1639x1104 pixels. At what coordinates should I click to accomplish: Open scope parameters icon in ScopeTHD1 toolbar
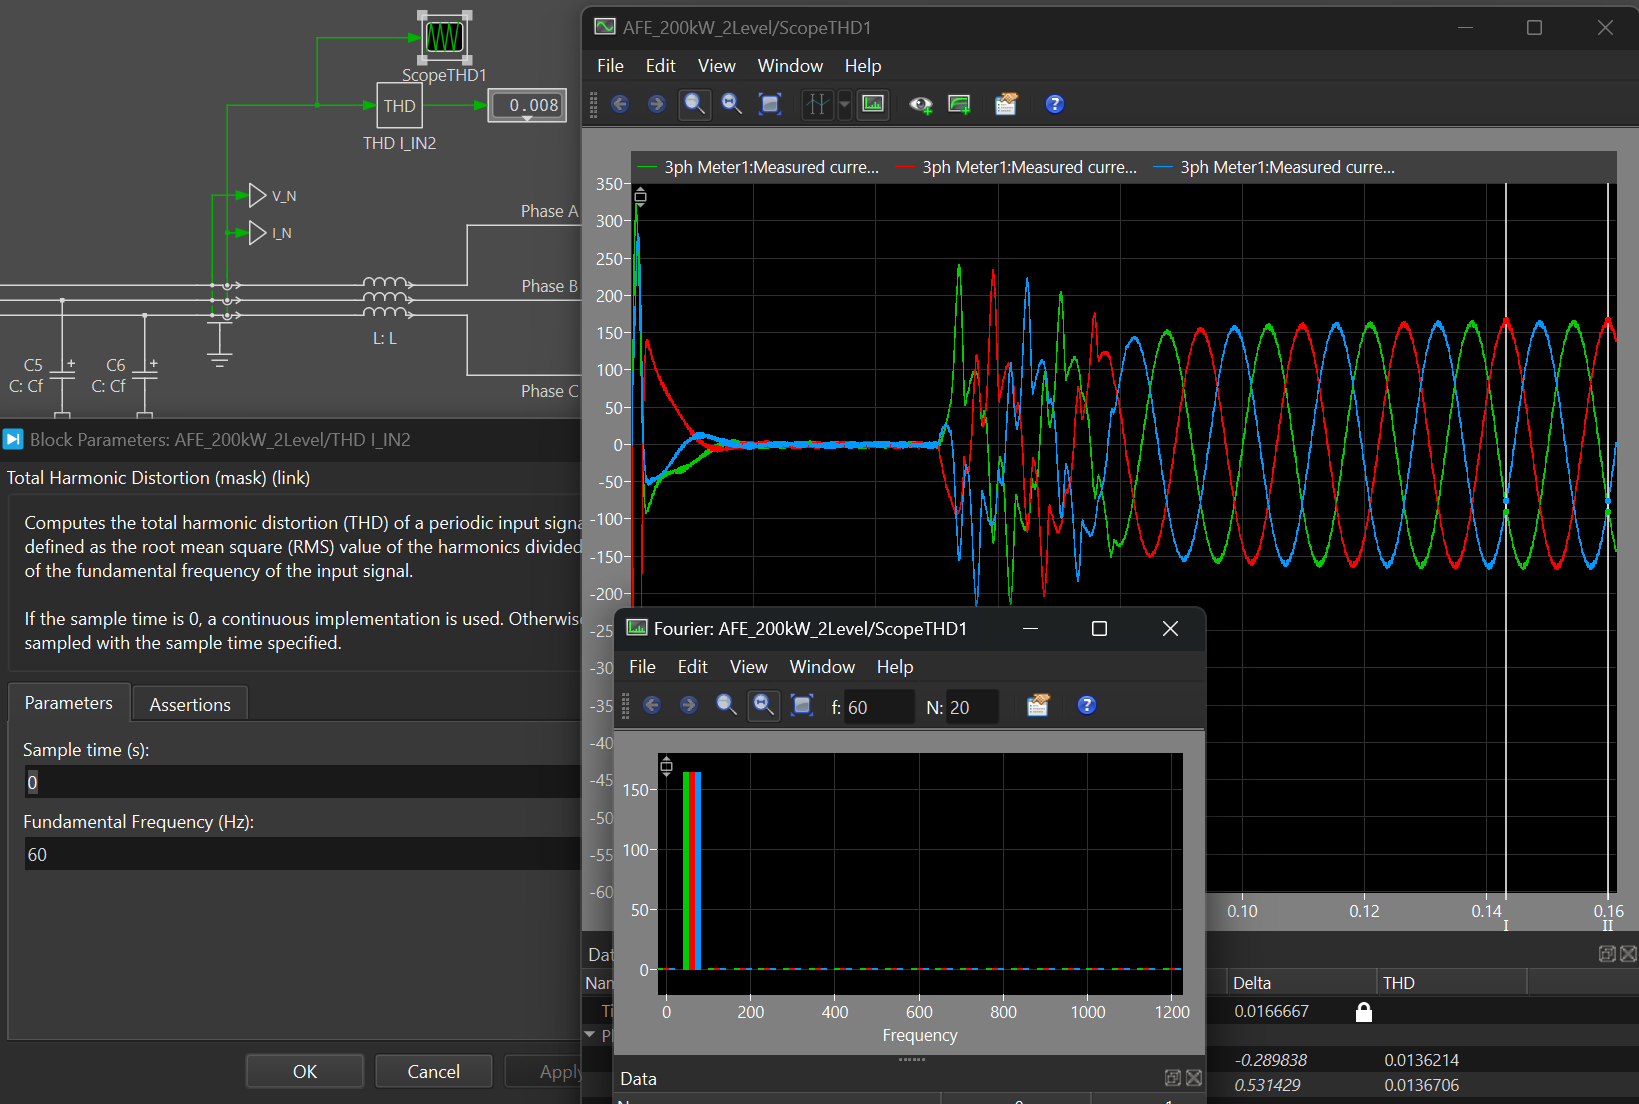point(1006,104)
